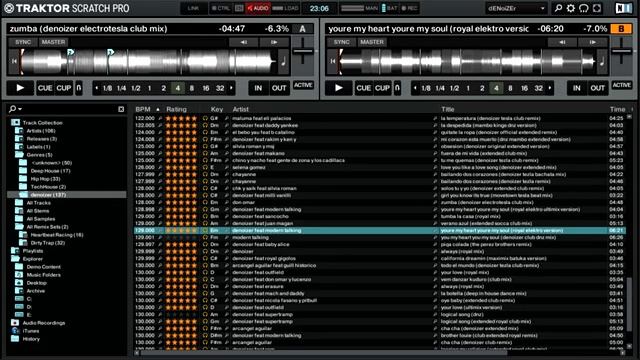This screenshot has height=360, width=640.
Task: Click the first cue marker on Deck A waveform
Action: 70,52
